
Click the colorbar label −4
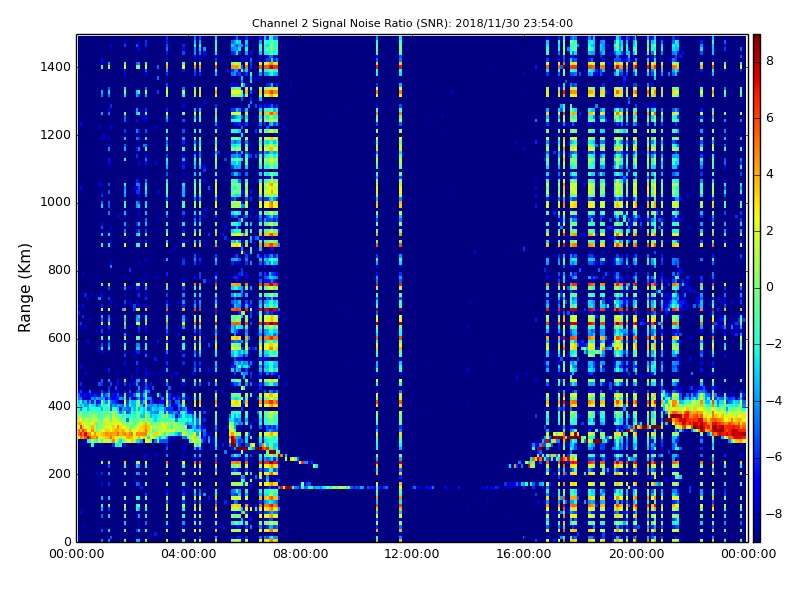774,401
